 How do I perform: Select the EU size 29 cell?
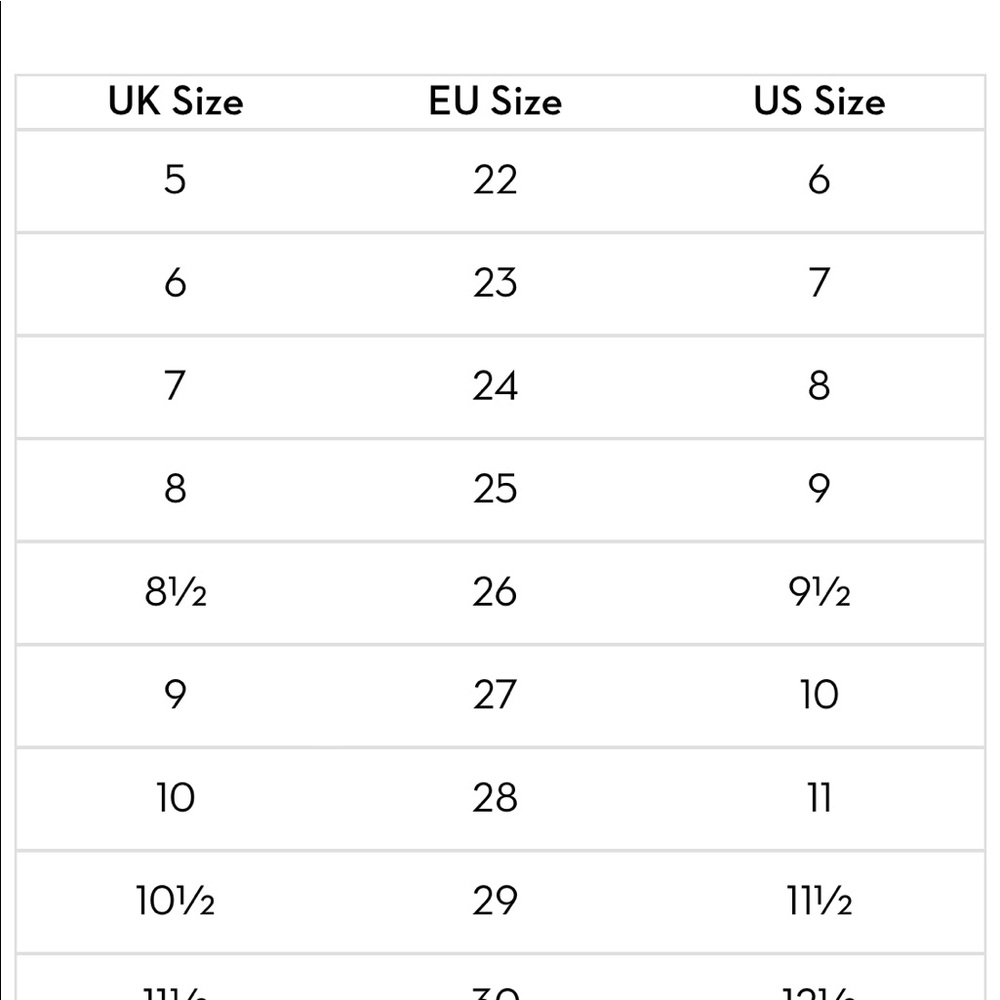click(x=495, y=901)
